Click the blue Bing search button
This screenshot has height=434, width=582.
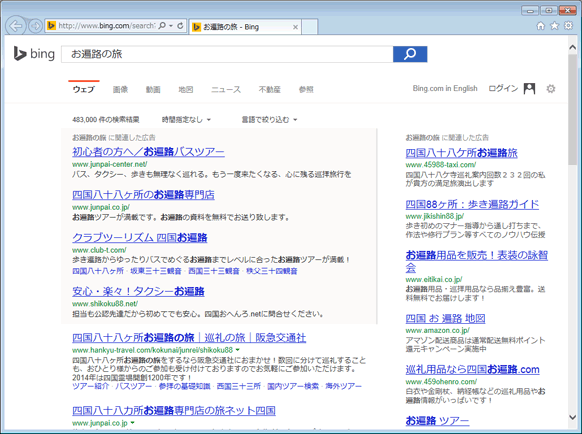pyautogui.click(x=410, y=54)
